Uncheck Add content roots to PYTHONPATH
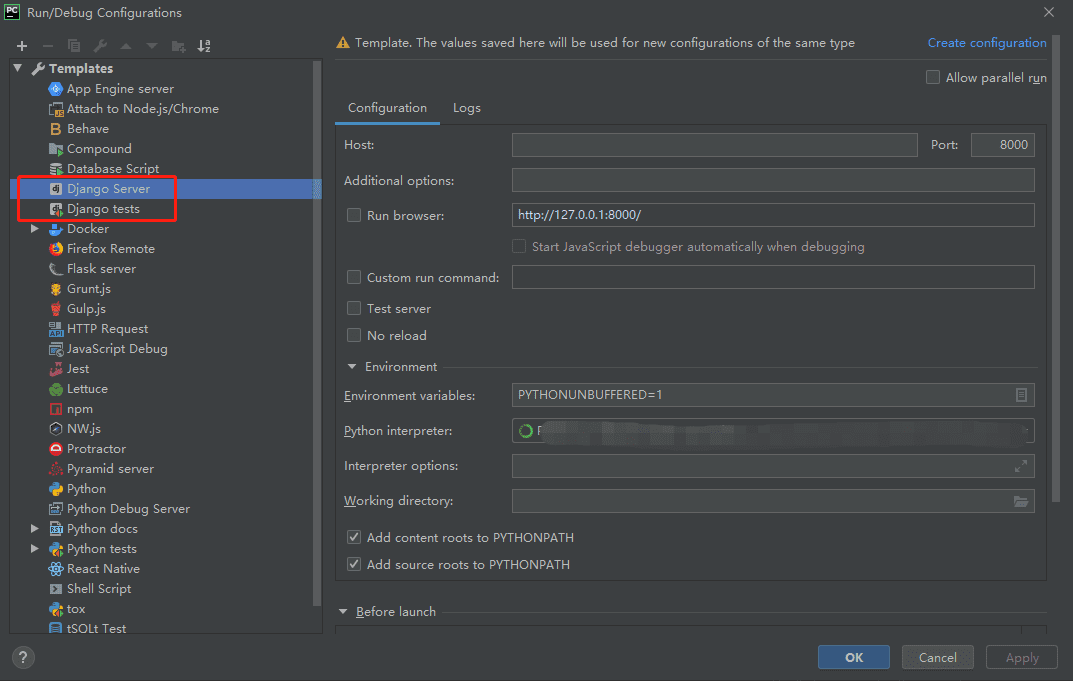1073x681 pixels. [354, 538]
